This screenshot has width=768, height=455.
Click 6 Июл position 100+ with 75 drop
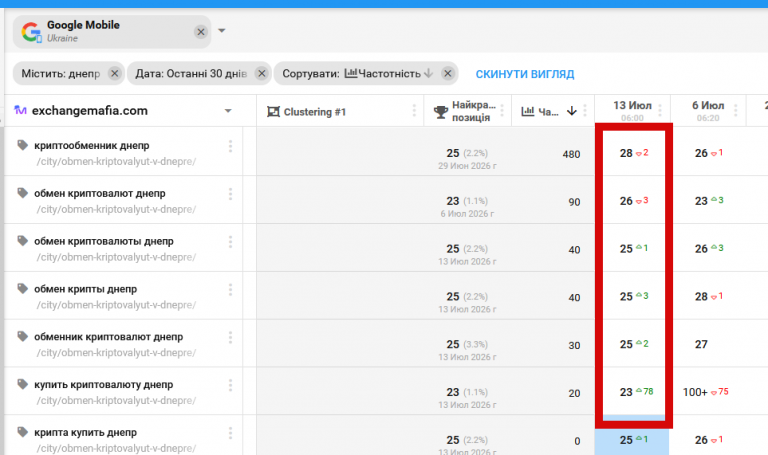(x=695, y=392)
